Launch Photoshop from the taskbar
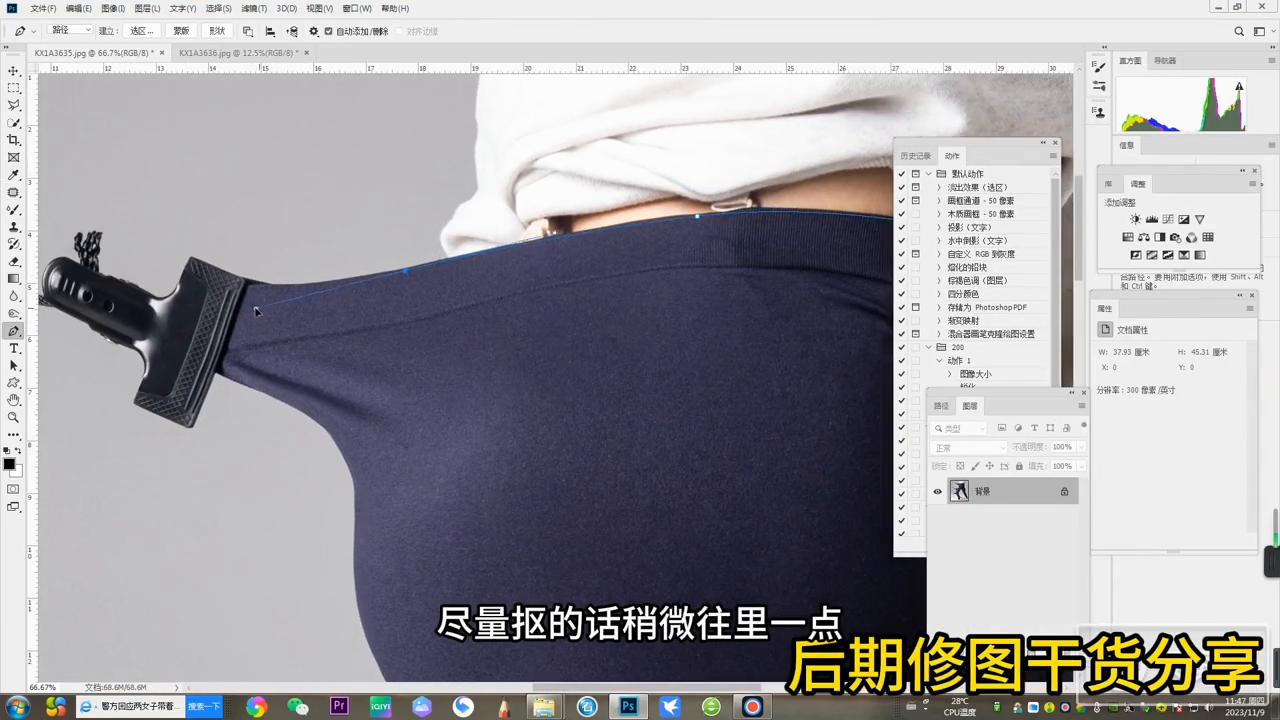Screen dimensions: 1280x720 point(627,707)
